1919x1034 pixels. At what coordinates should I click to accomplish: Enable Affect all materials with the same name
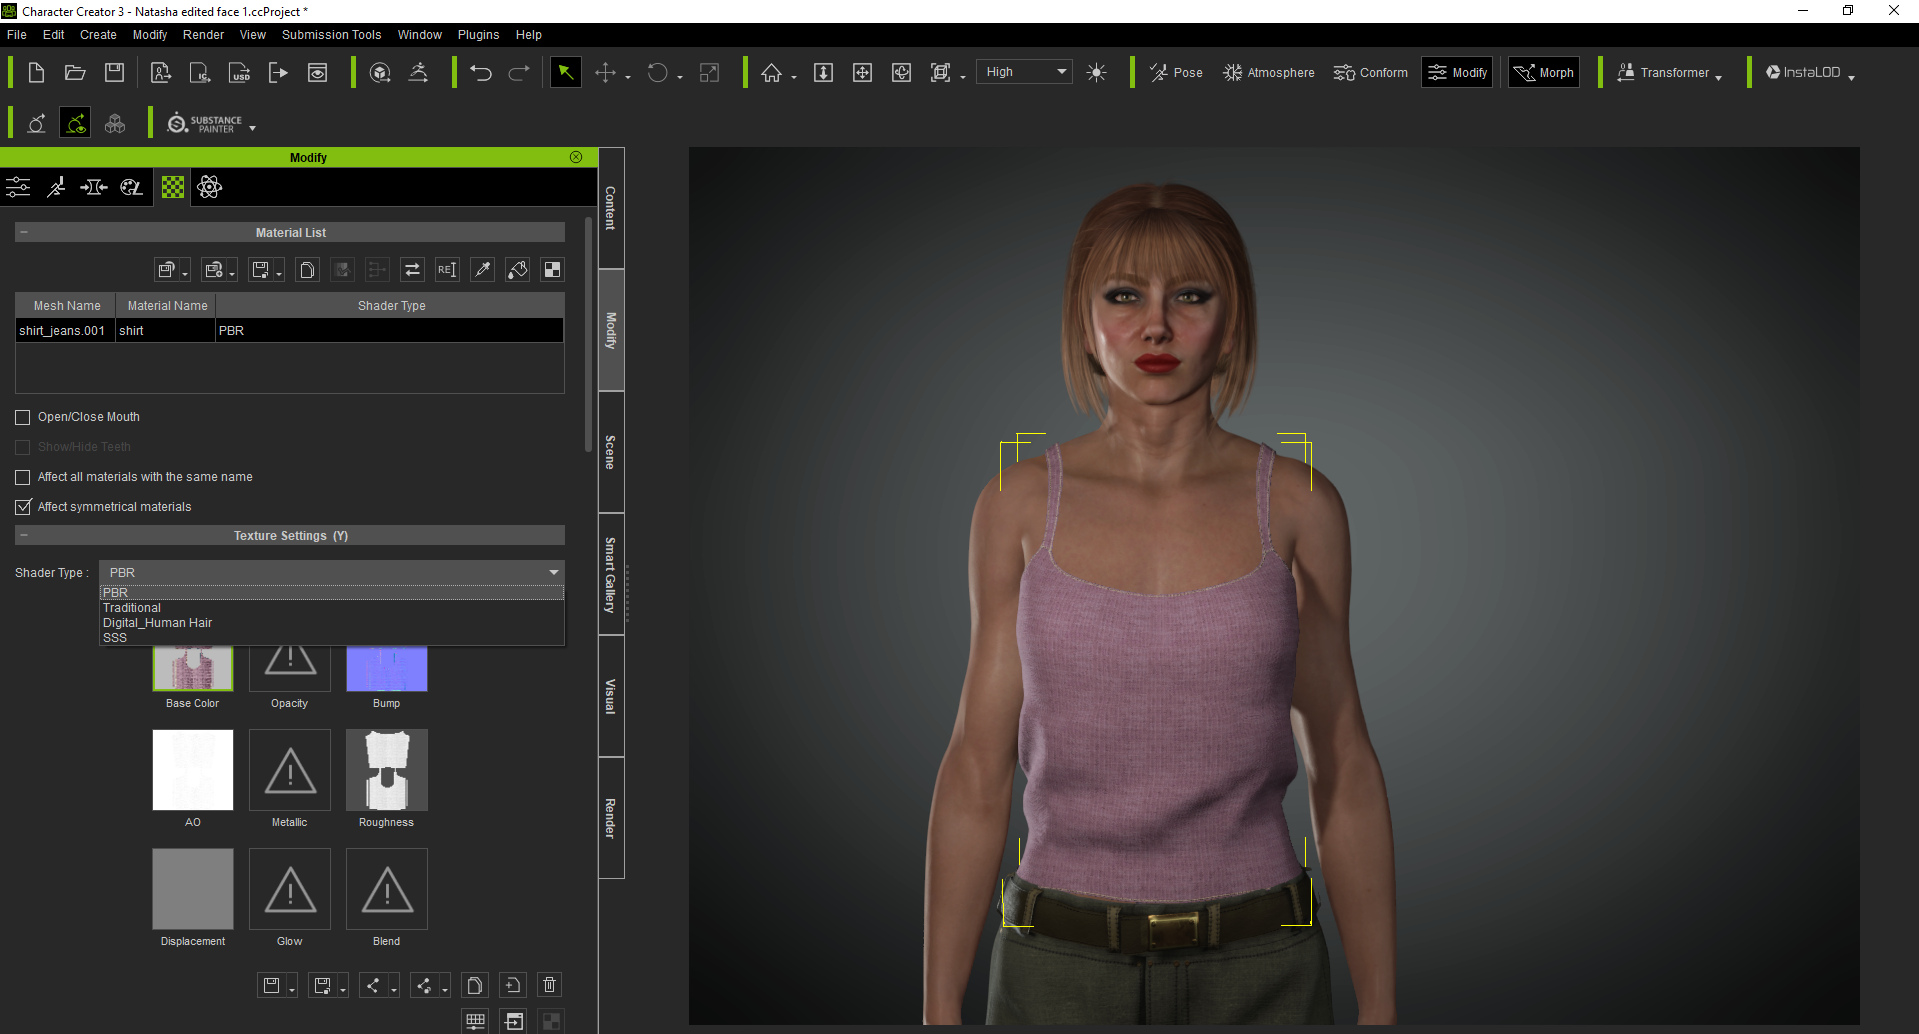pyautogui.click(x=22, y=477)
